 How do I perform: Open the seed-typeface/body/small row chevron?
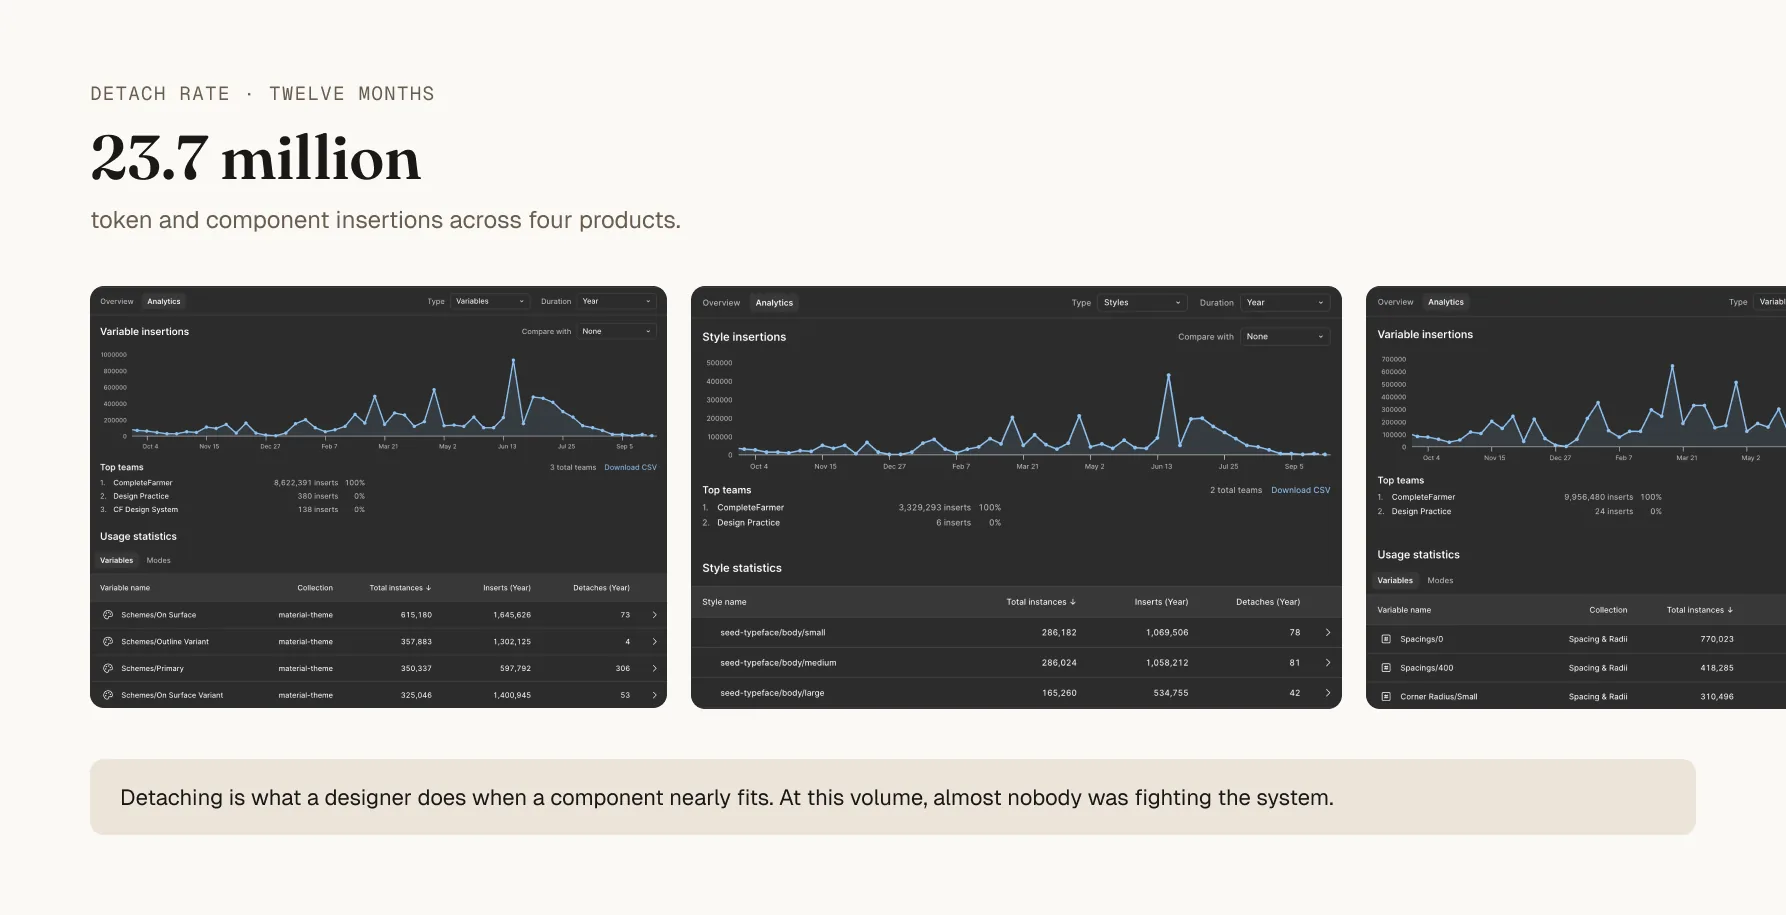coord(1328,632)
